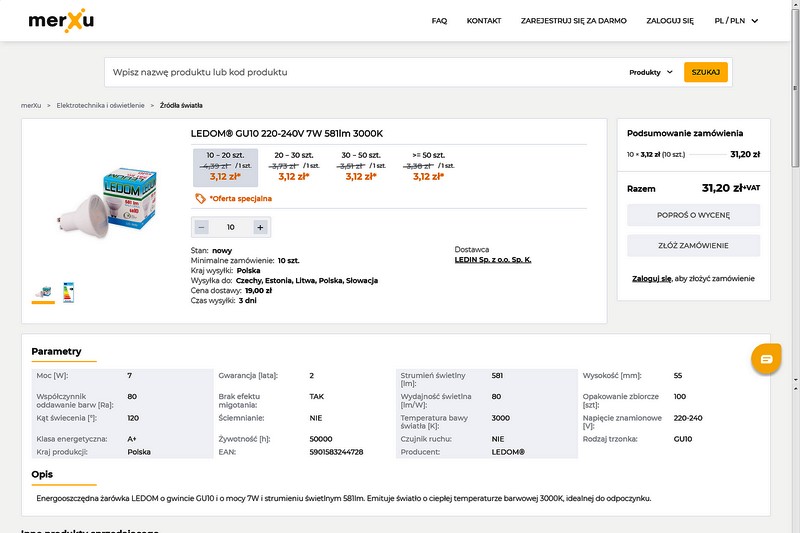Open the FAQ menu item
This screenshot has width=800, height=533.
pyautogui.click(x=439, y=21)
